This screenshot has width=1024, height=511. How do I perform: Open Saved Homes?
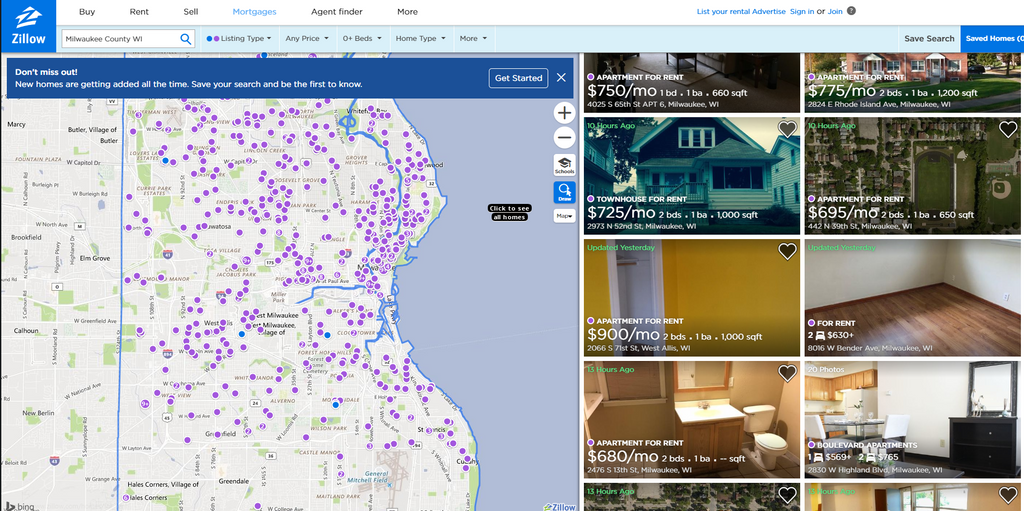click(x=993, y=39)
